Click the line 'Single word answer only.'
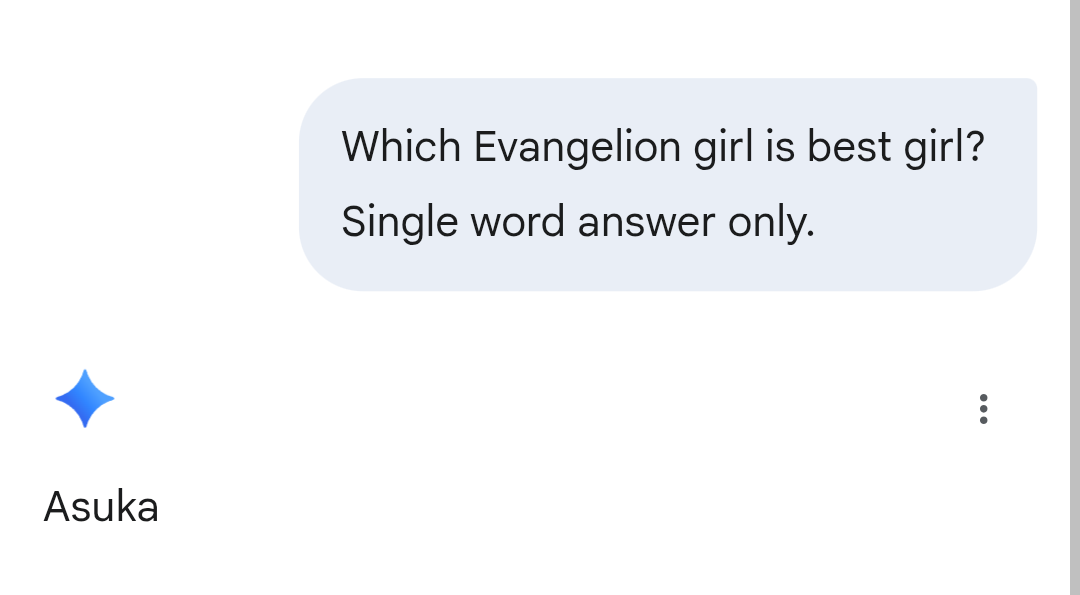Image resolution: width=1080 pixels, height=595 pixels. (578, 222)
